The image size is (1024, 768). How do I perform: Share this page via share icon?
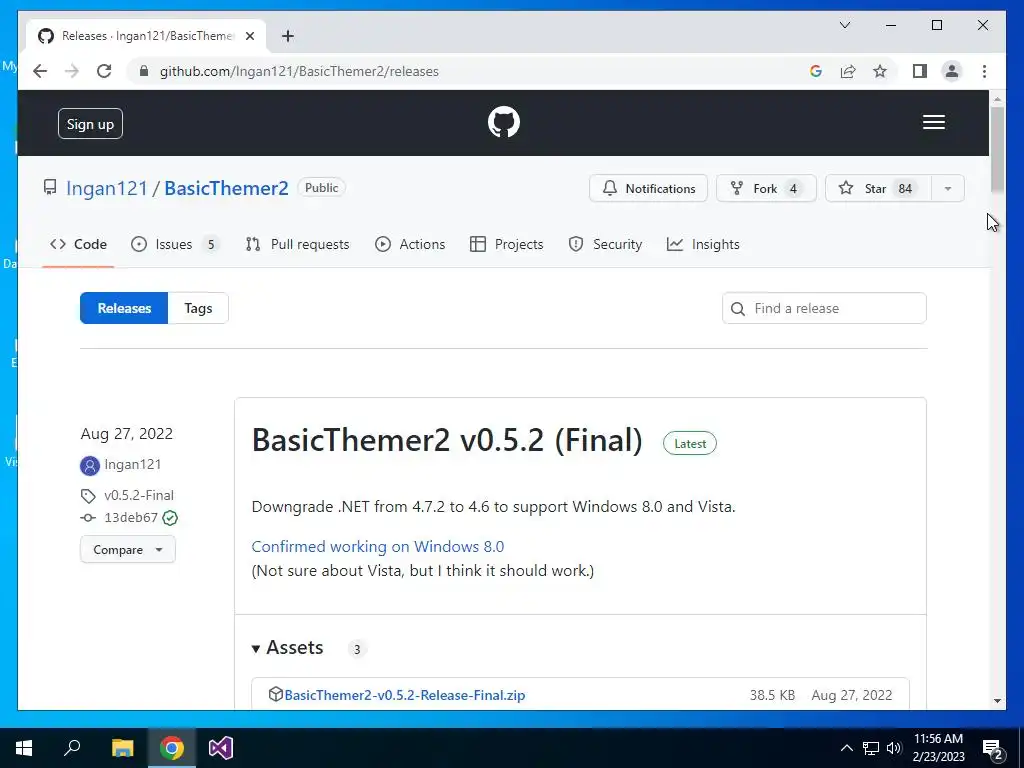pos(848,71)
